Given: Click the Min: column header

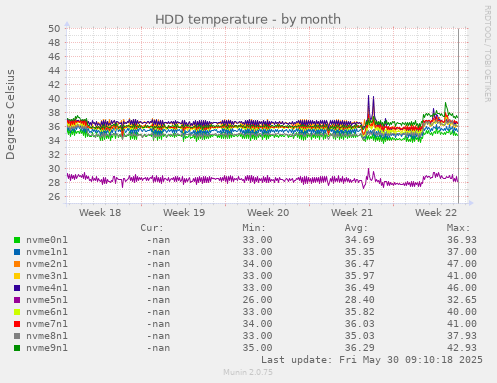Looking at the screenshot, I should coord(254,228).
